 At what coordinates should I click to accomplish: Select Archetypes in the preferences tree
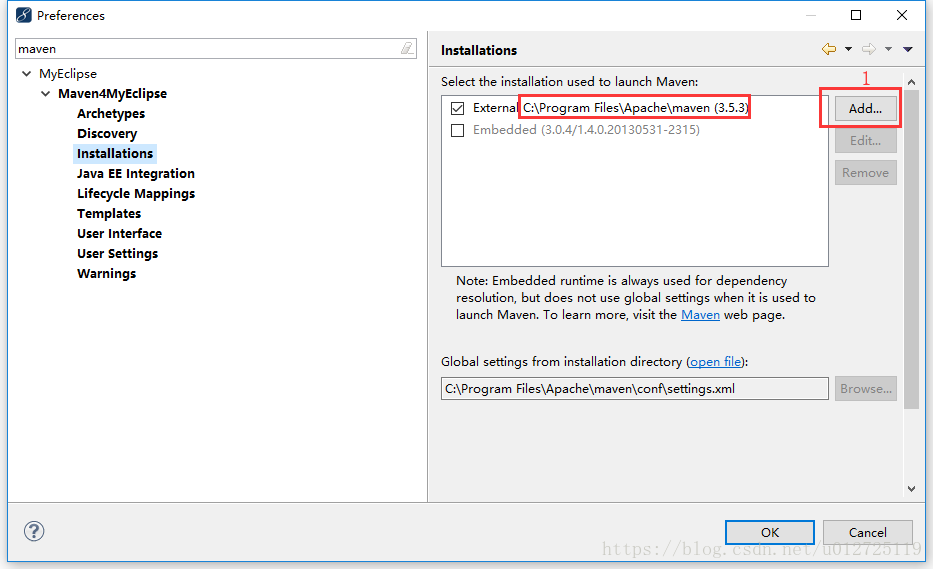click(111, 114)
